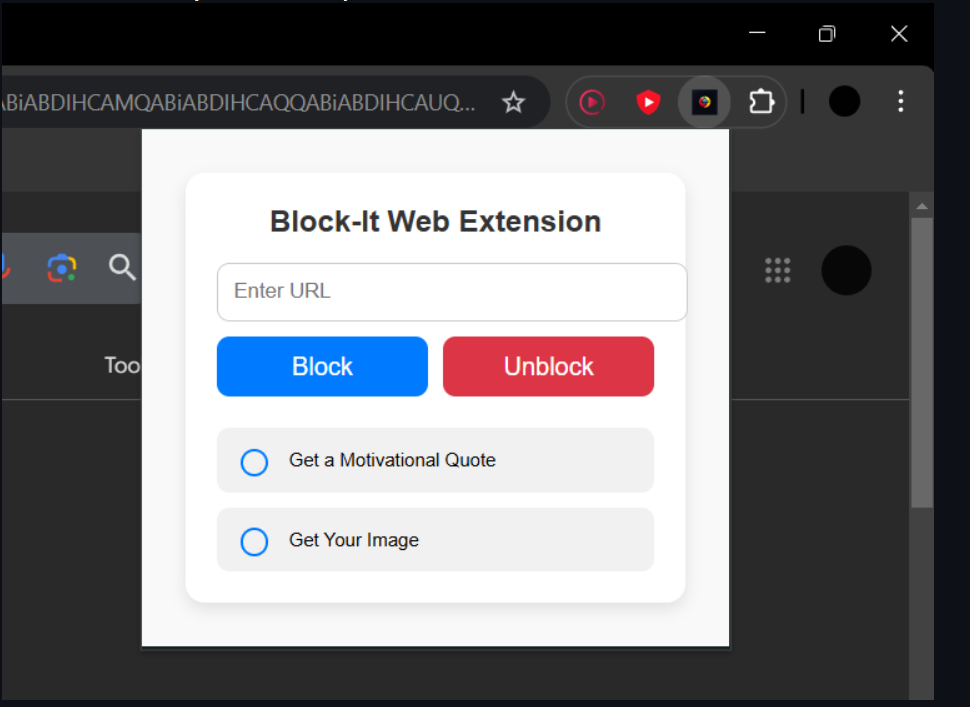970x707 pixels.
Task: Select the Get a Motivational Quote radio
Action: [x=254, y=462]
